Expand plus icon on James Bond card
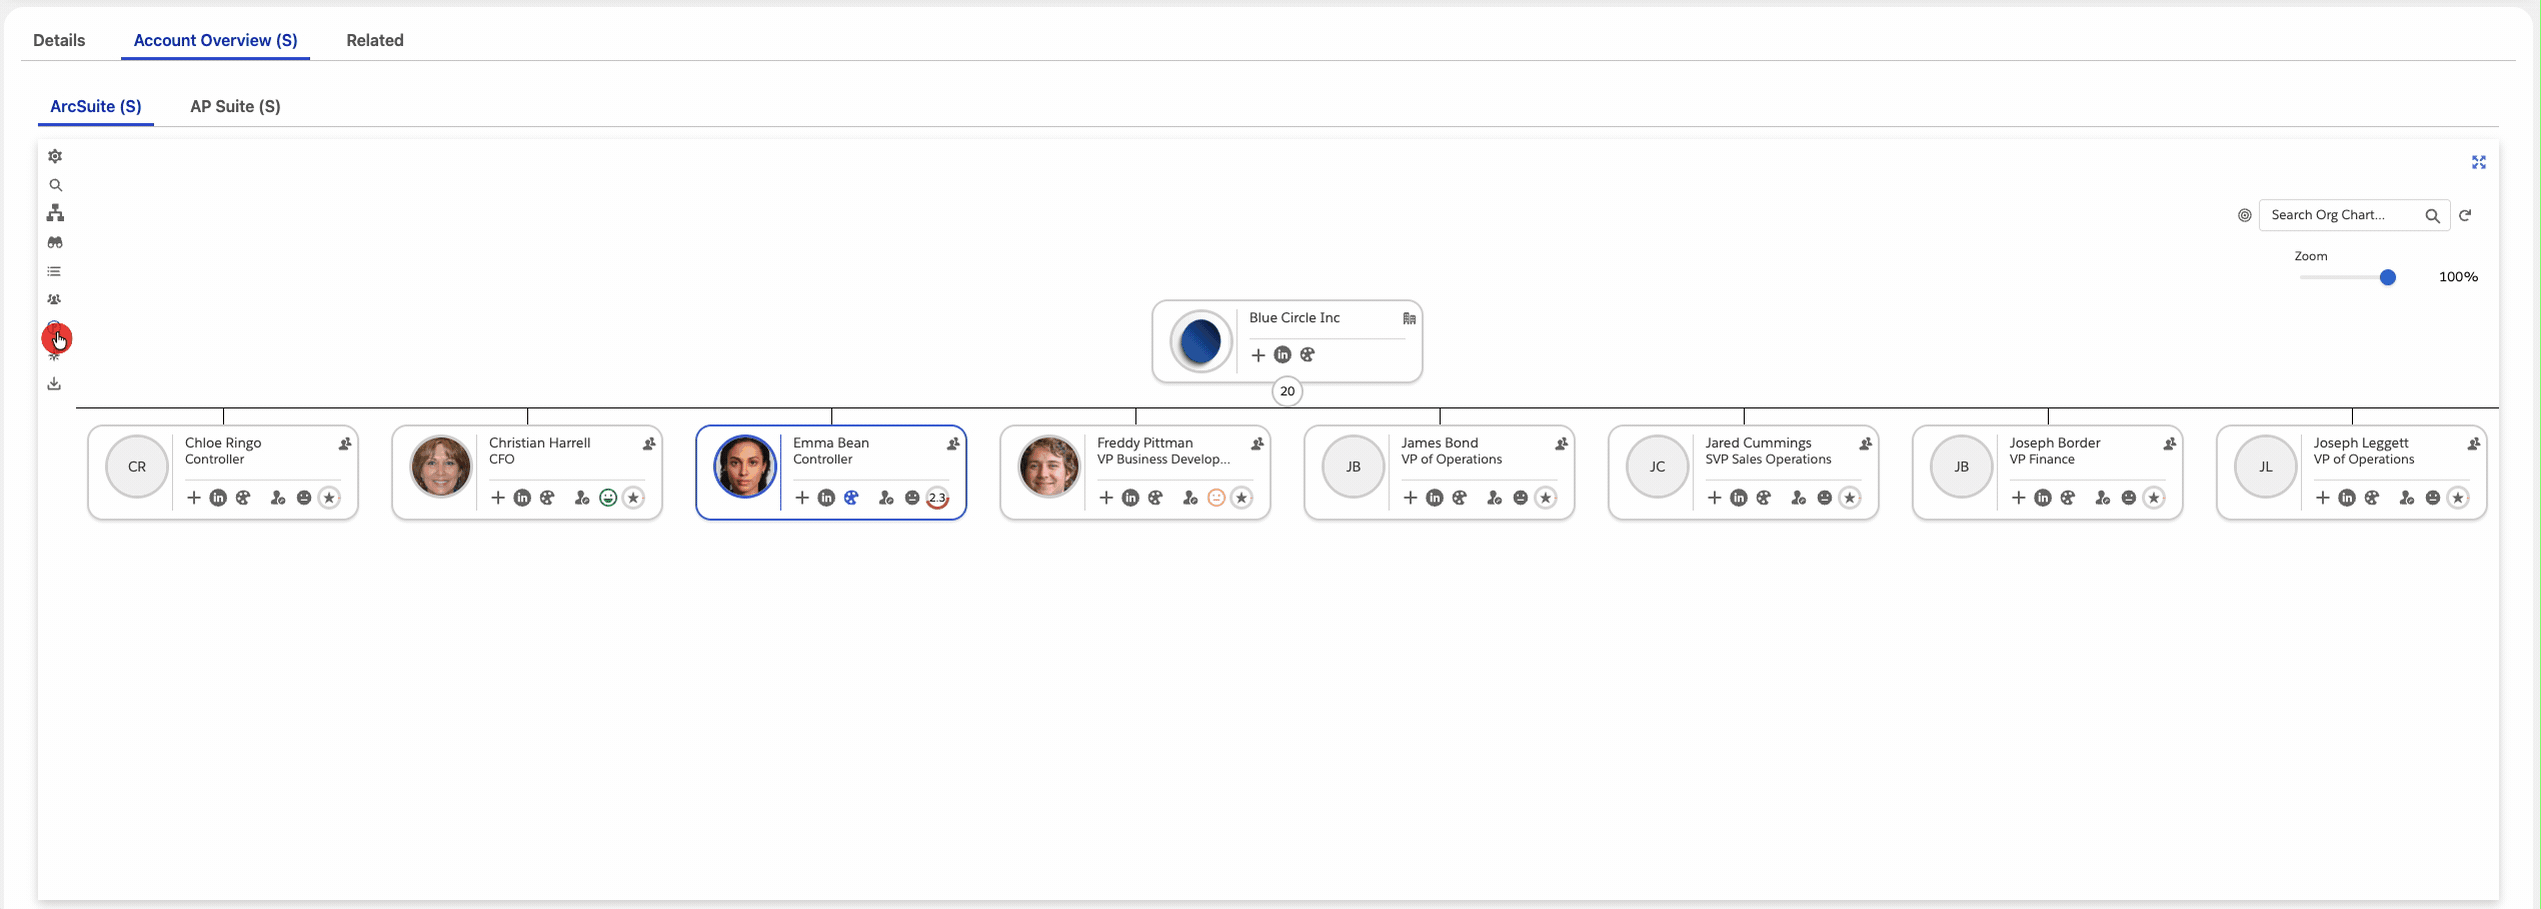This screenshot has height=909, width=2541. pos(1410,498)
